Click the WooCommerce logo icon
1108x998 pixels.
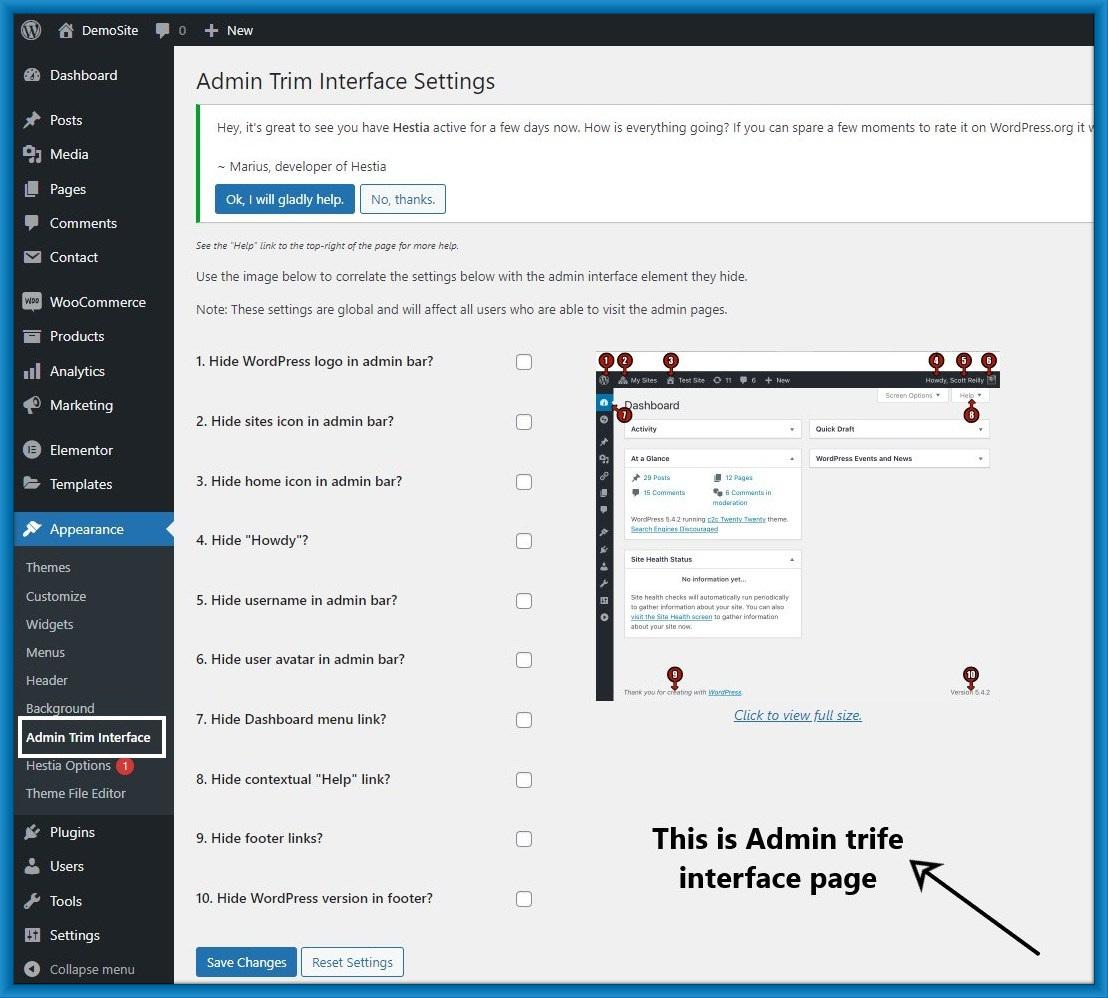(x=32, y=302)
